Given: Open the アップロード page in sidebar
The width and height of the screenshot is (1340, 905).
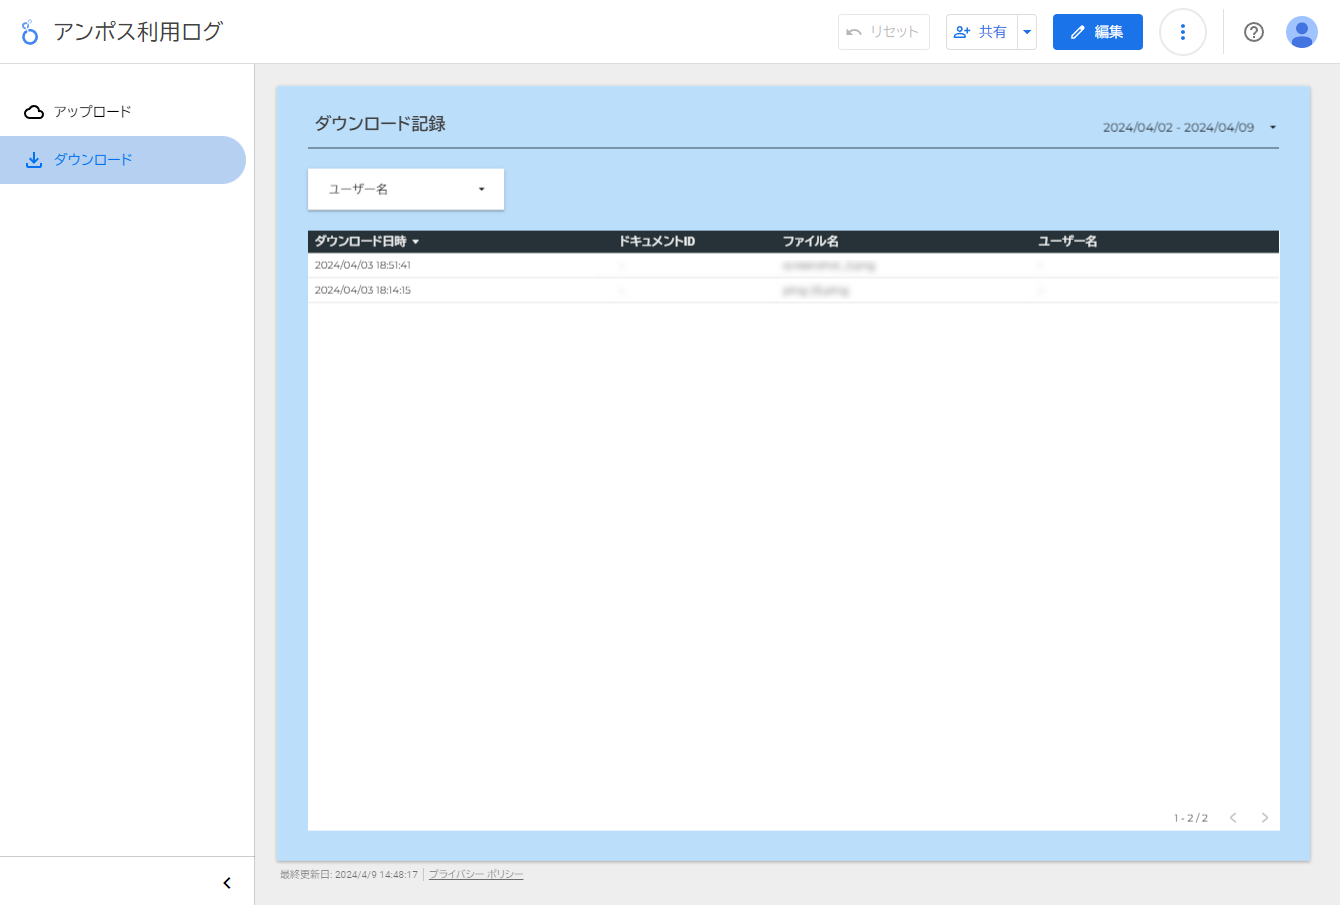Looking at the screenshot, I should pos(122,112).
